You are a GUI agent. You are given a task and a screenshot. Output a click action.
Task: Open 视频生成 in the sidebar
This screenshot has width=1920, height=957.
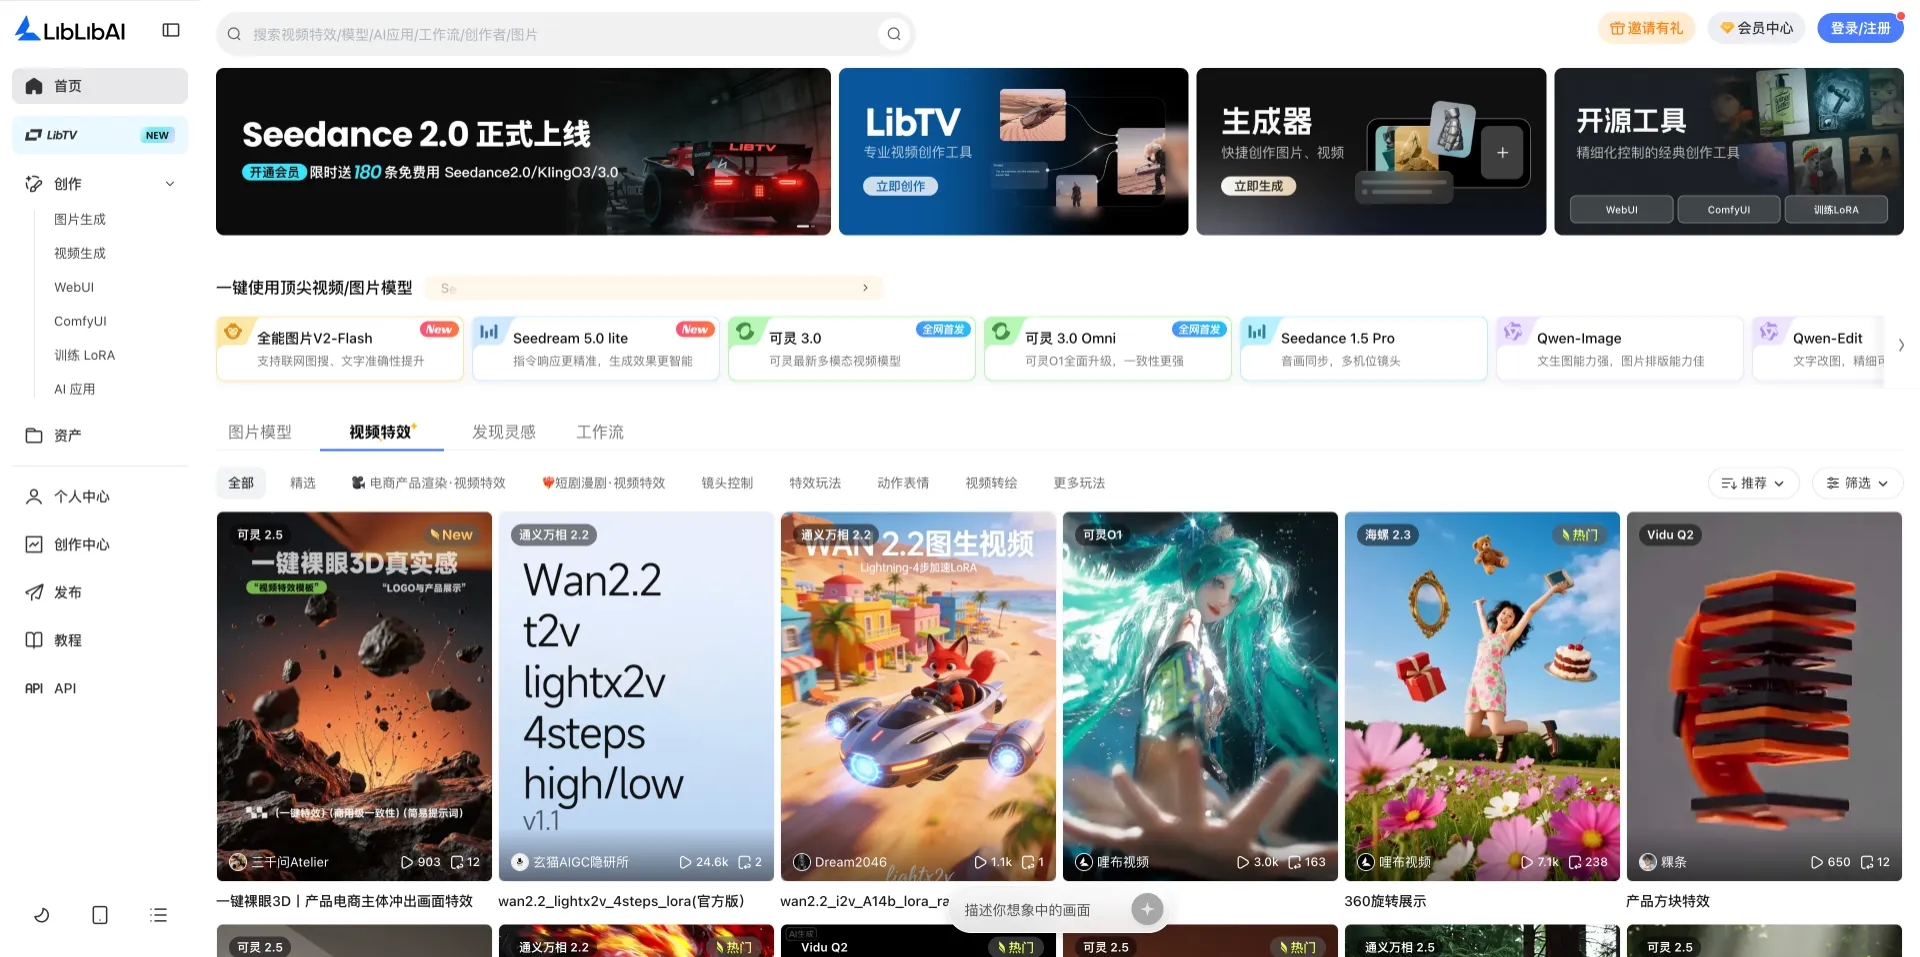coord(80,254)
